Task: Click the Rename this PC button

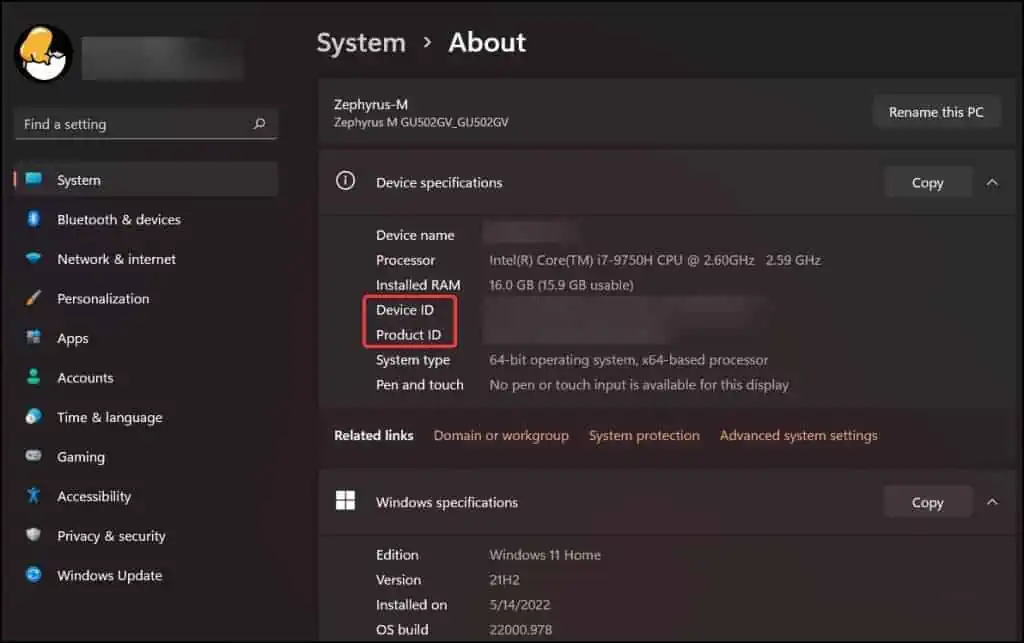Action: tap(936, 111)
